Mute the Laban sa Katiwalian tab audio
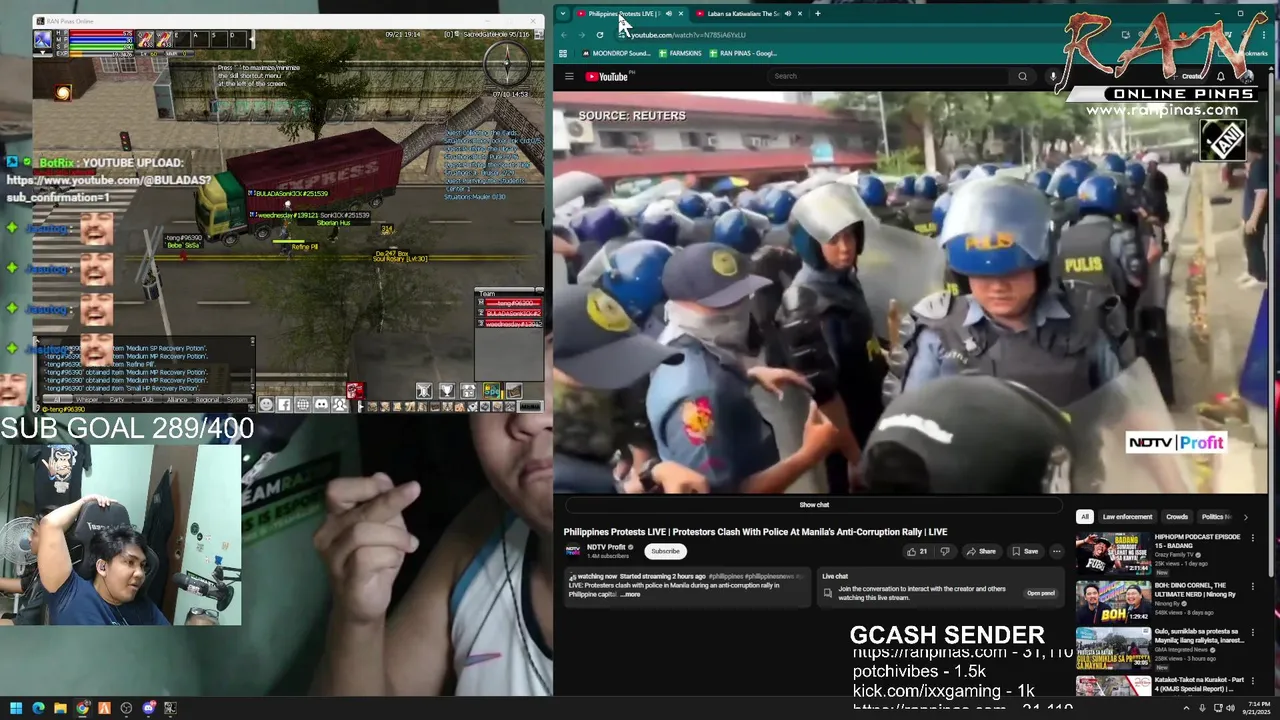1280x720 pixels. pyautogui.click(x=787, y=14)
